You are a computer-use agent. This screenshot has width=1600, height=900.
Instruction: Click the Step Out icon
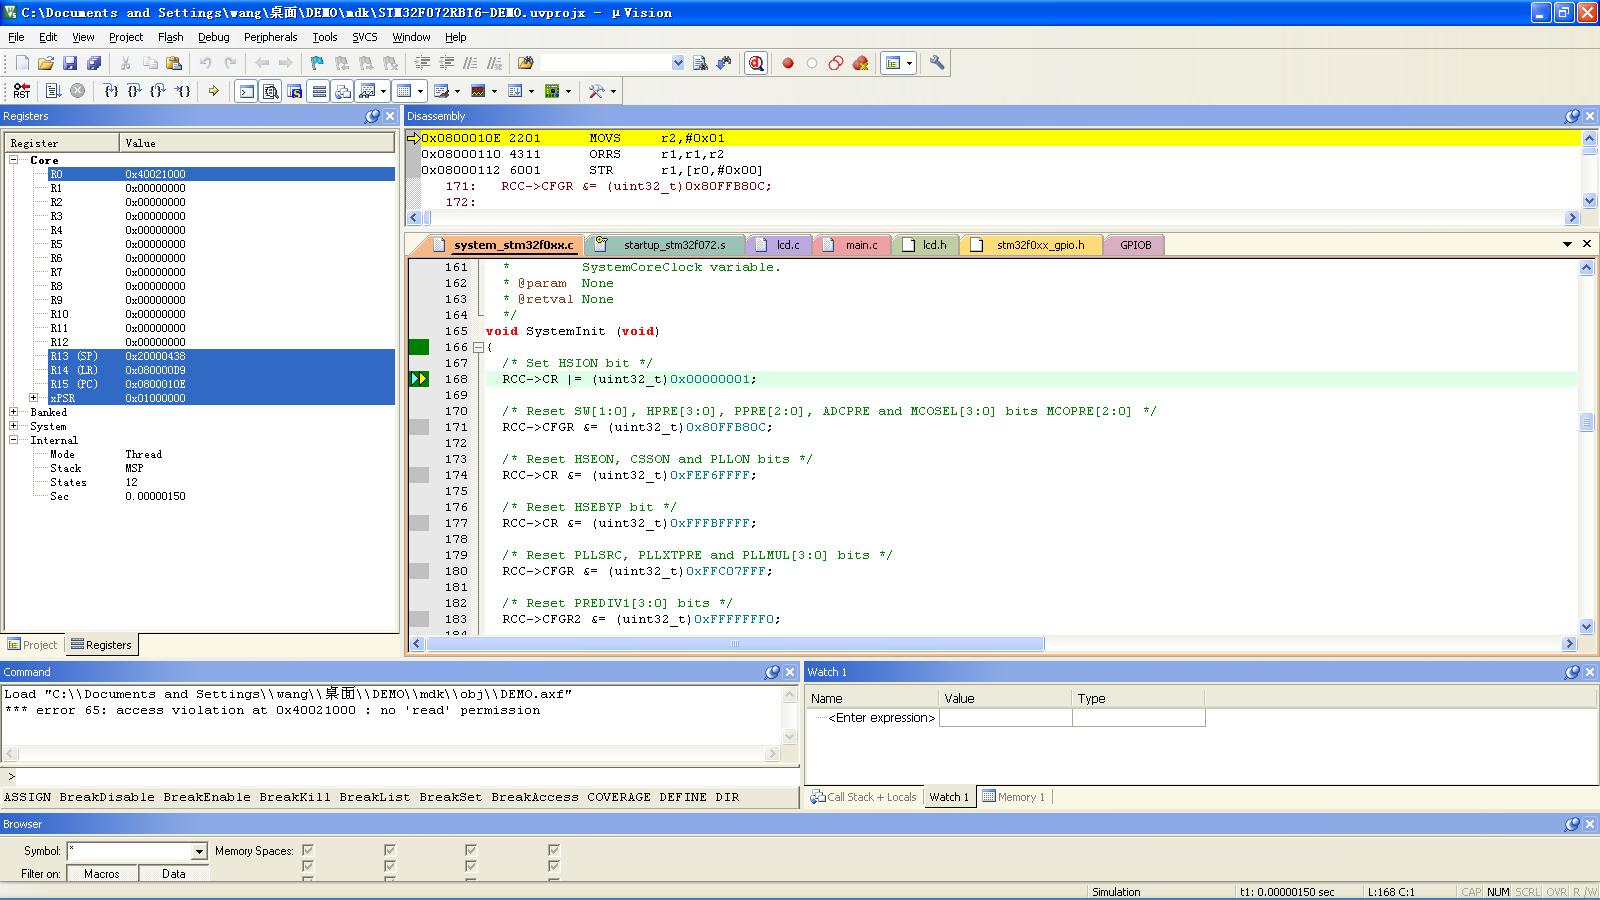tap(159, 91)
